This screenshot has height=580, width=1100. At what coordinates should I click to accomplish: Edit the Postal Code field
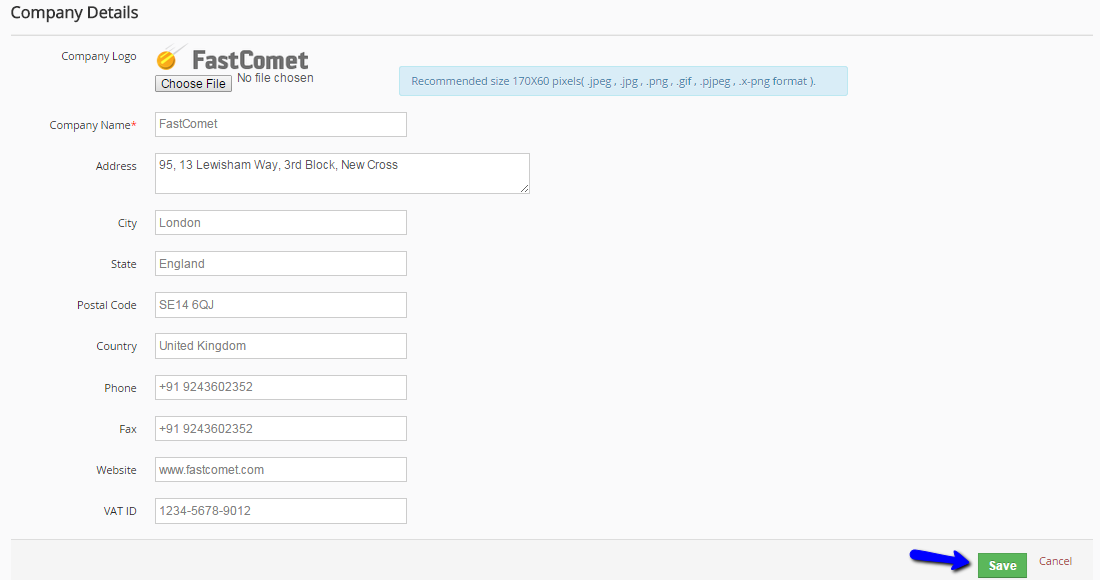click(281, 305)
